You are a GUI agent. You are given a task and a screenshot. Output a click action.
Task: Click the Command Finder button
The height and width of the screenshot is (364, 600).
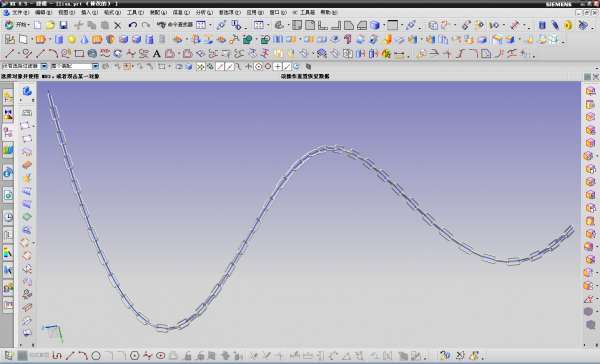[175, 25]
